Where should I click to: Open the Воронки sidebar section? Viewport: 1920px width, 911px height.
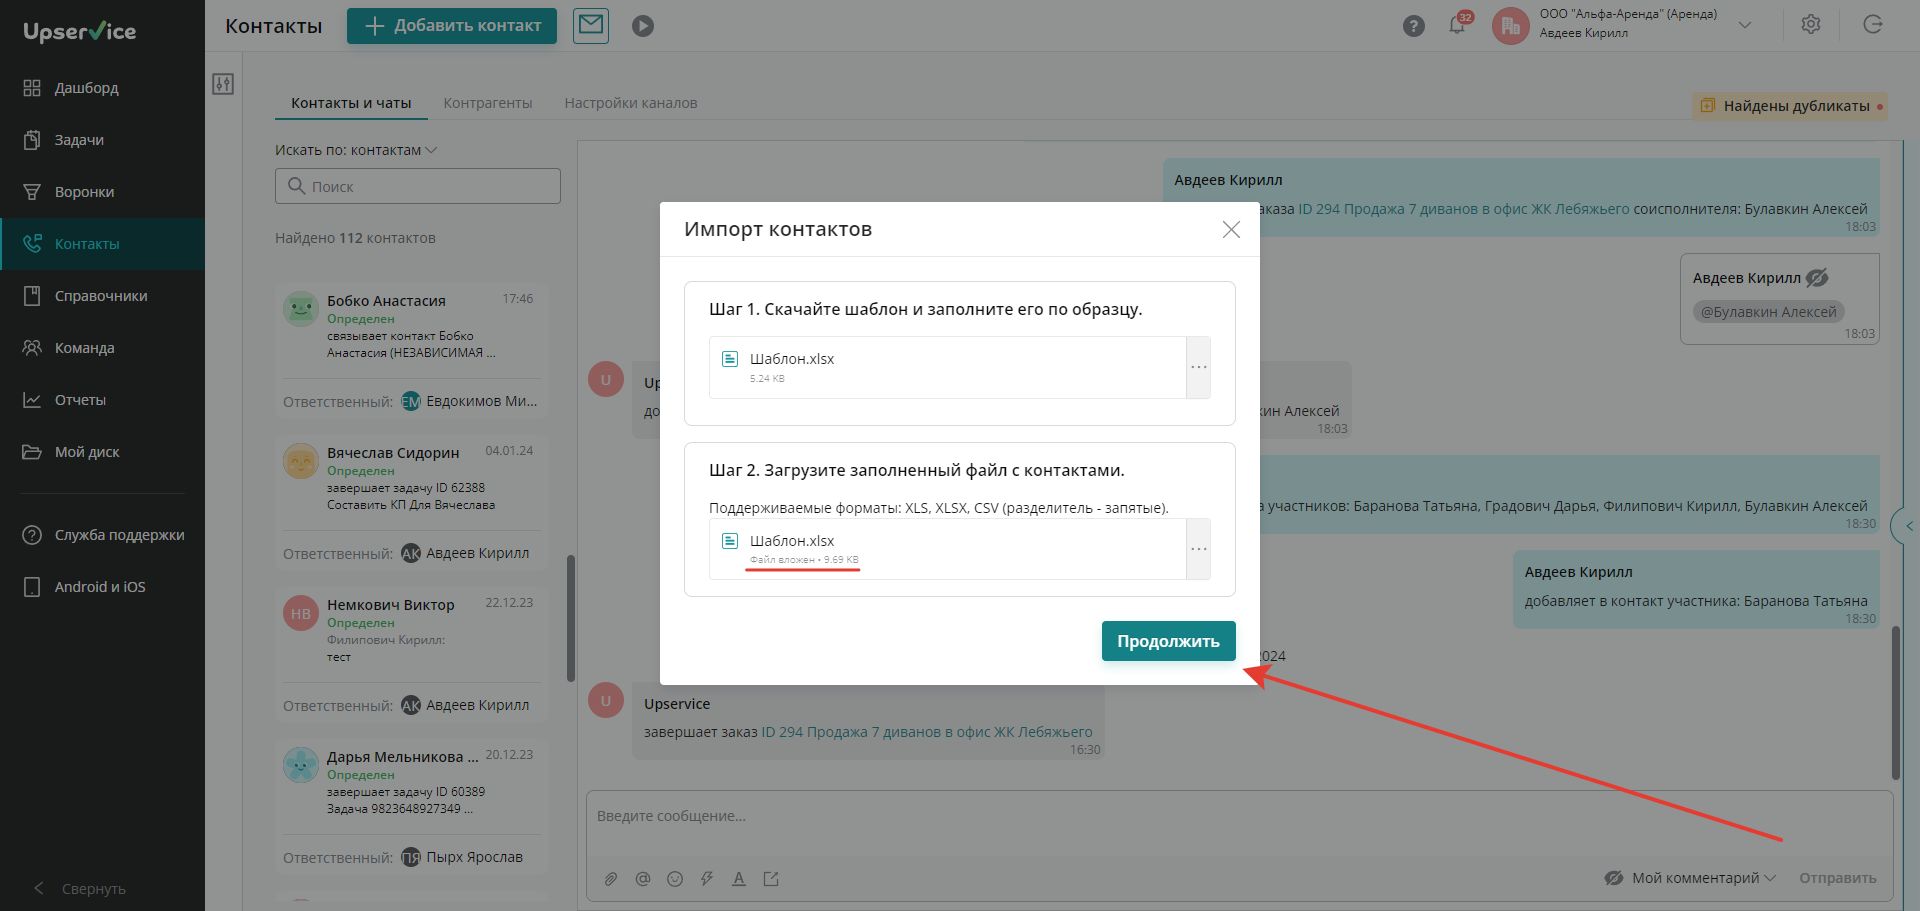click(102, 192)
